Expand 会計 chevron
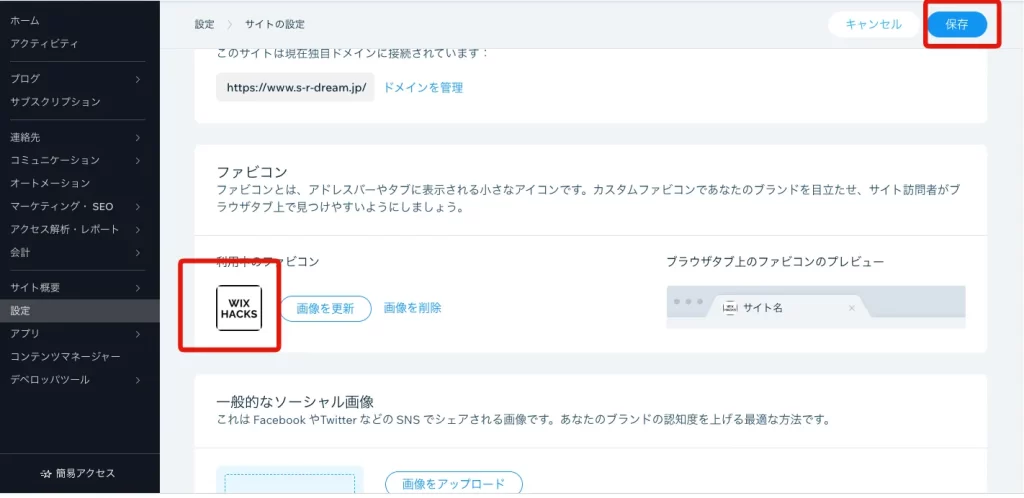The image size is (1024, 498). [x=138, y=253]
